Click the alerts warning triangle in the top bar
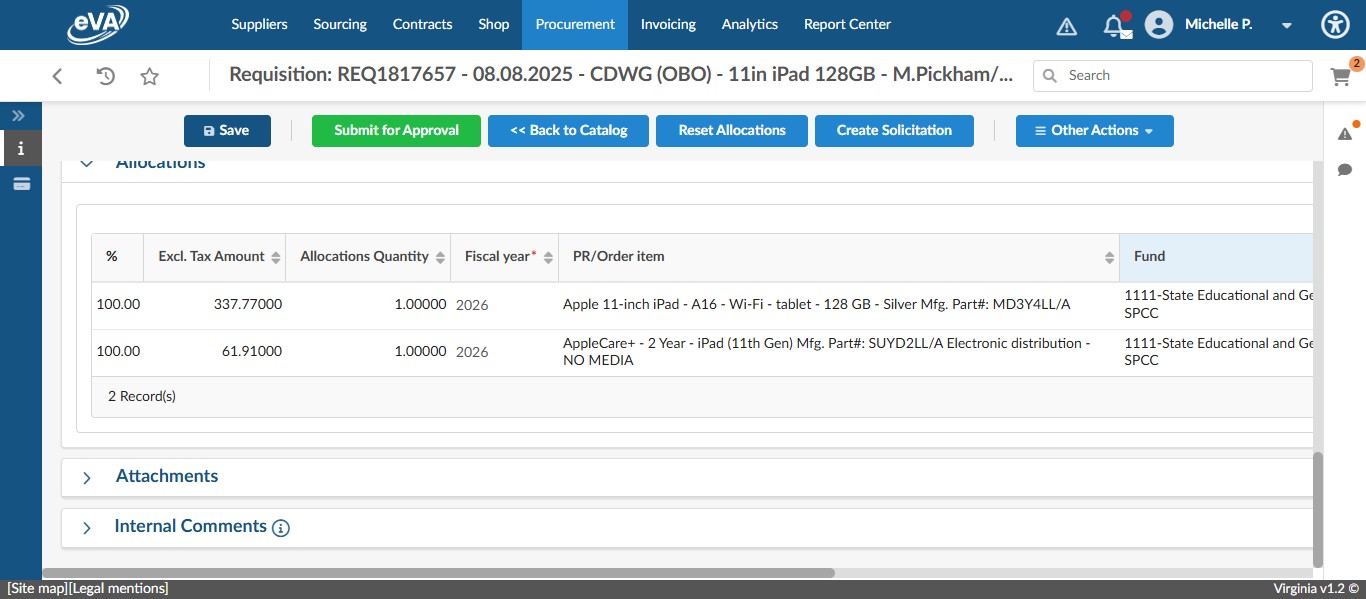 (1066, 25)
